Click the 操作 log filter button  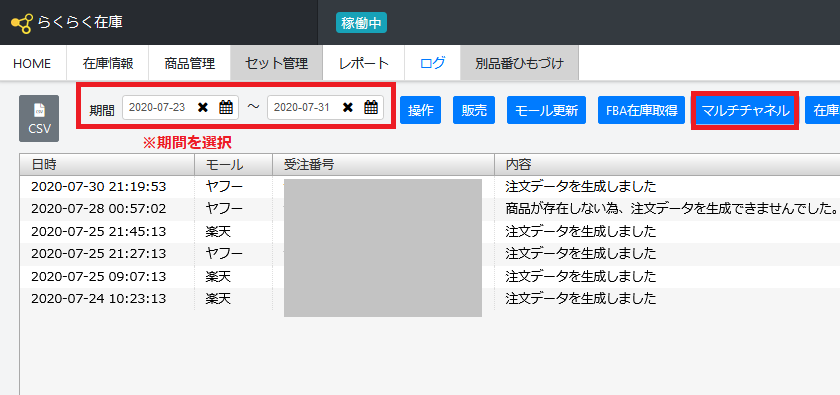pyautogui.click(x=421, y=110)
